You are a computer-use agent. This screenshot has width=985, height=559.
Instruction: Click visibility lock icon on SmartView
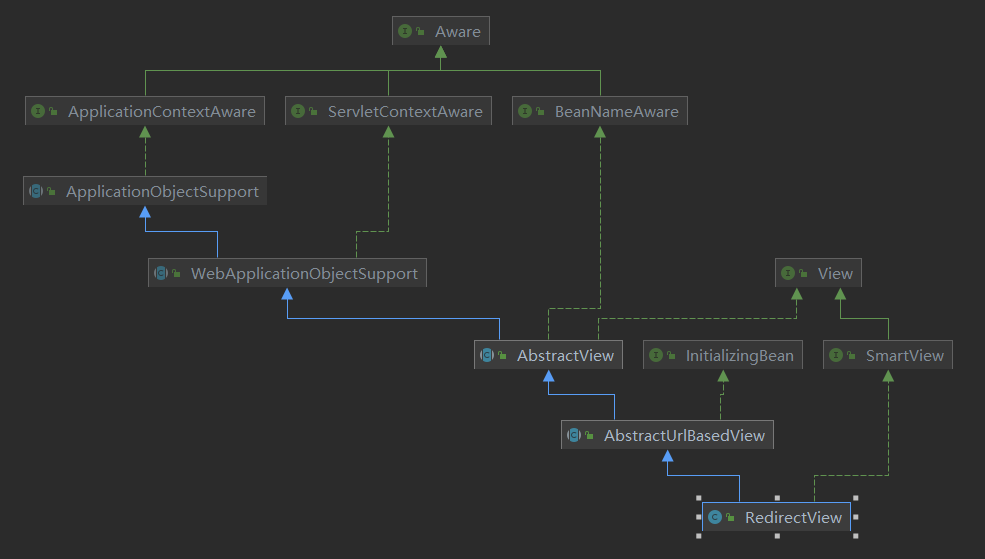[851, 355]
